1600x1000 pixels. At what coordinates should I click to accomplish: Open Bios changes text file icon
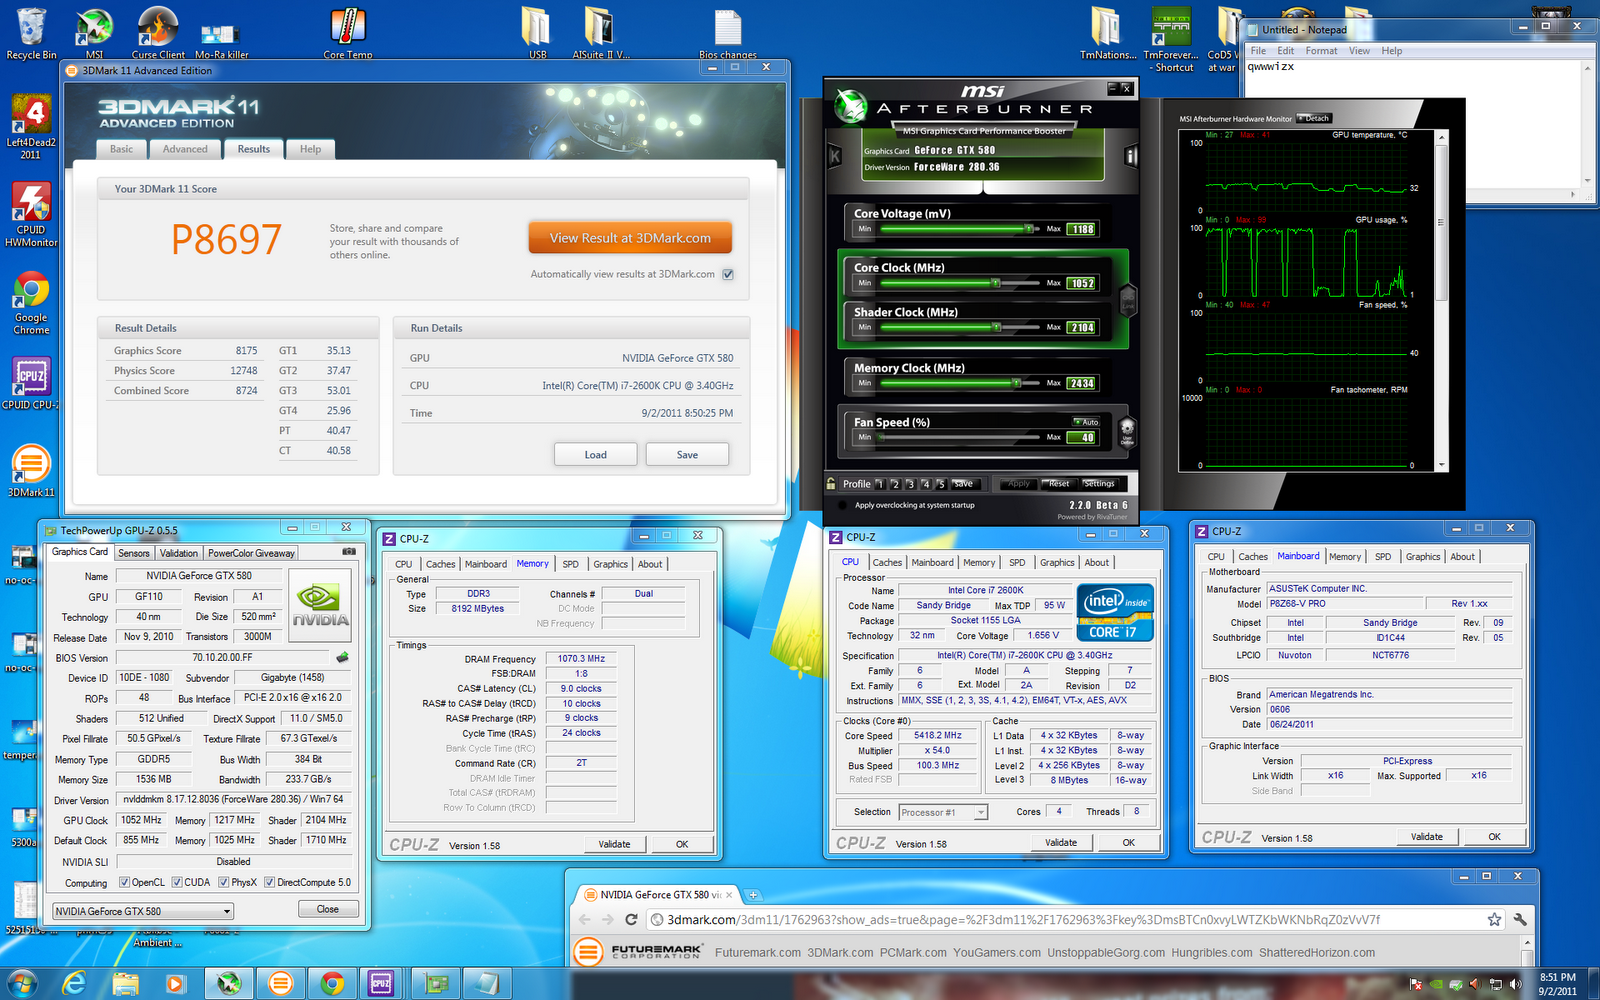pyautogui.click(x=727, y=32)
